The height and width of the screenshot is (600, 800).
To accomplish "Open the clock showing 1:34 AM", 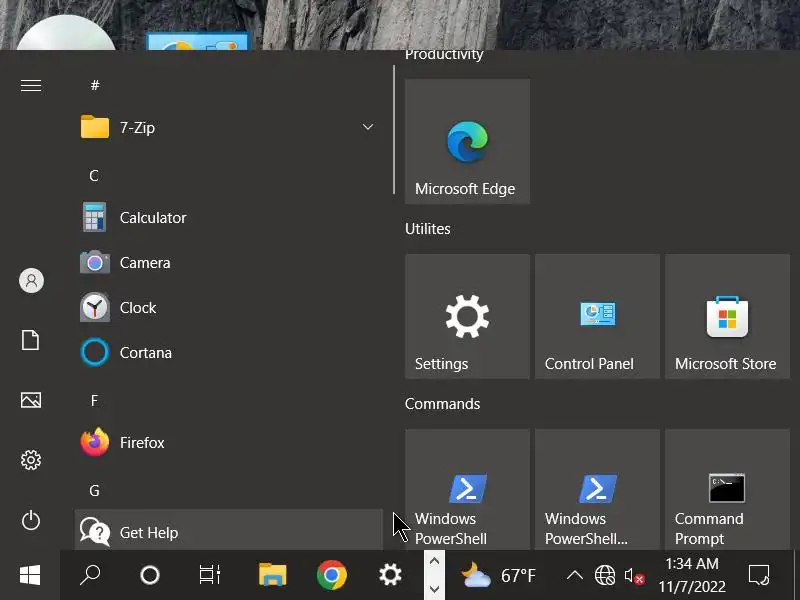I will (x=692, y=576).
